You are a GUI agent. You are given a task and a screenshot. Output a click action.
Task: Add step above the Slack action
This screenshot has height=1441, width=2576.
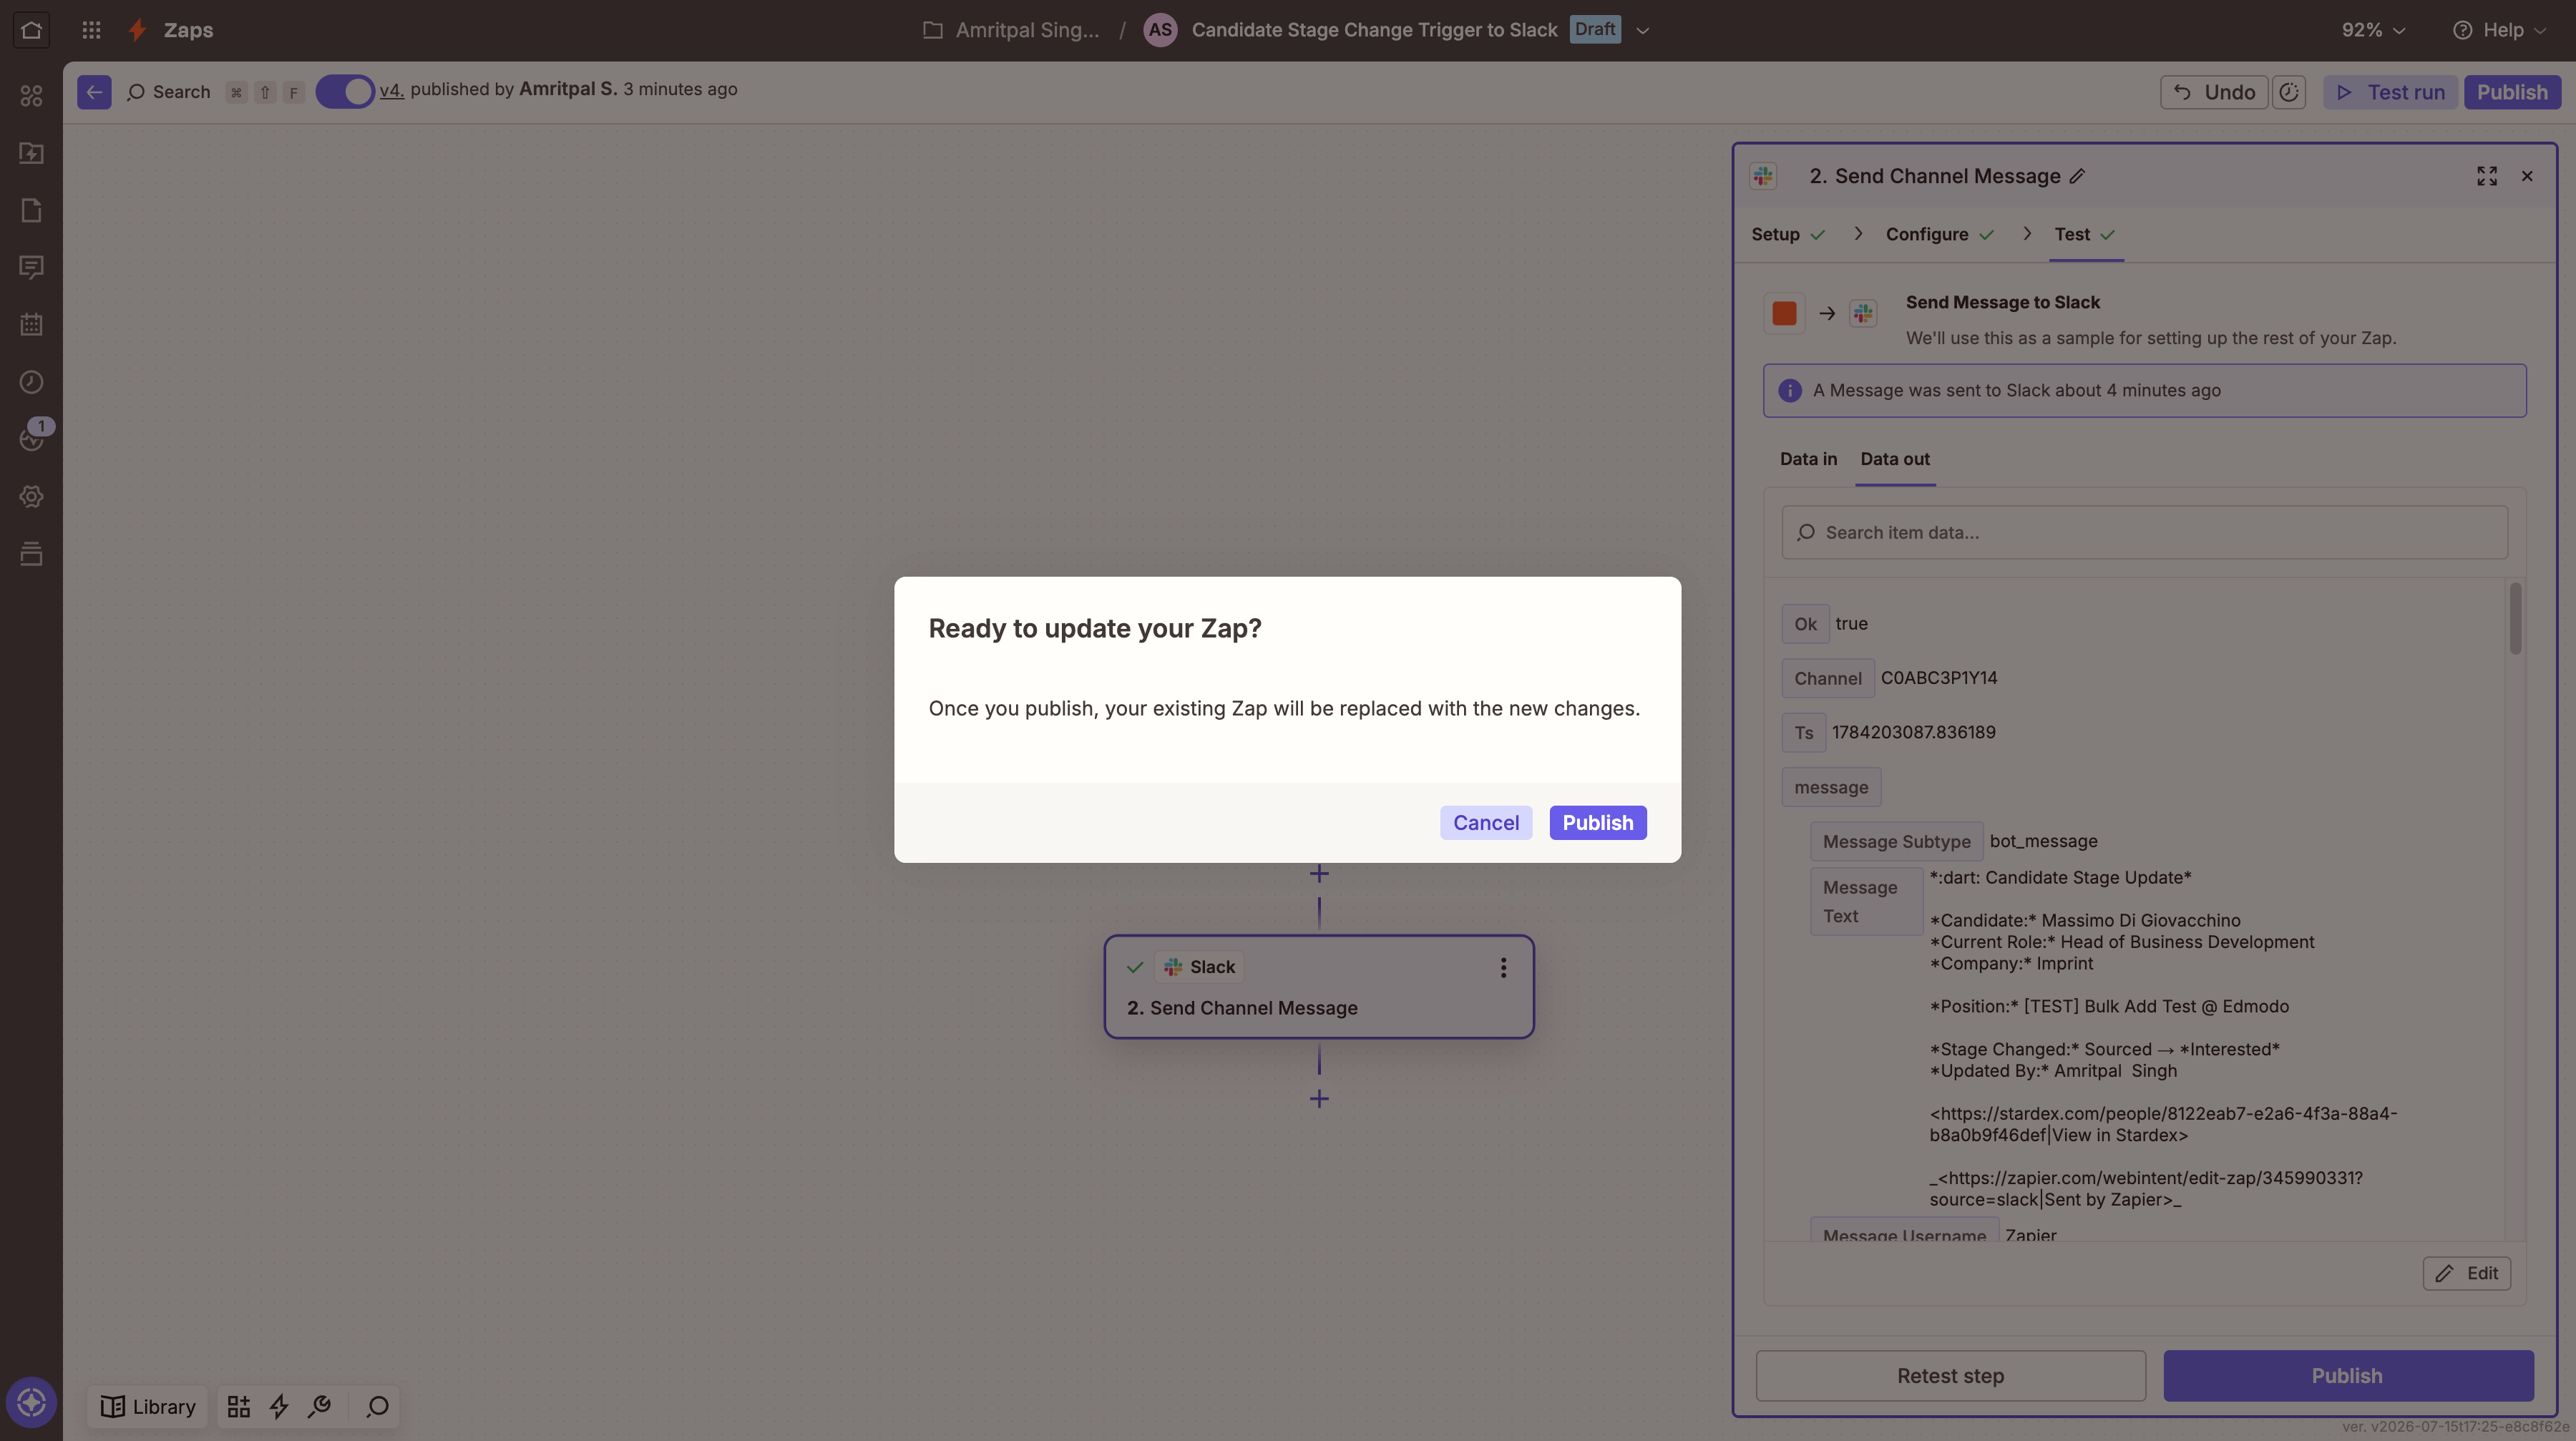pos(1319,874)
